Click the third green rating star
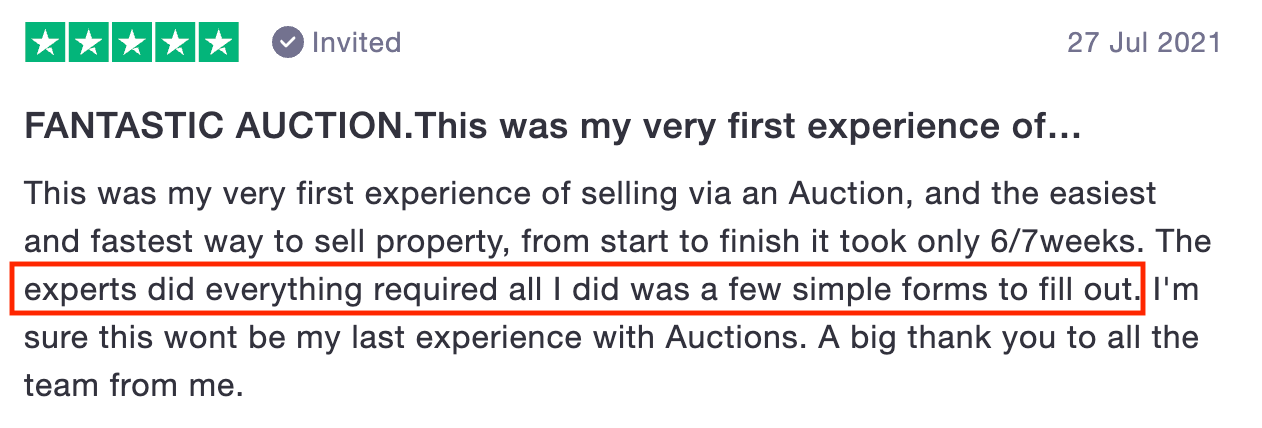The image size is (1262, 428). pos(132,42)
